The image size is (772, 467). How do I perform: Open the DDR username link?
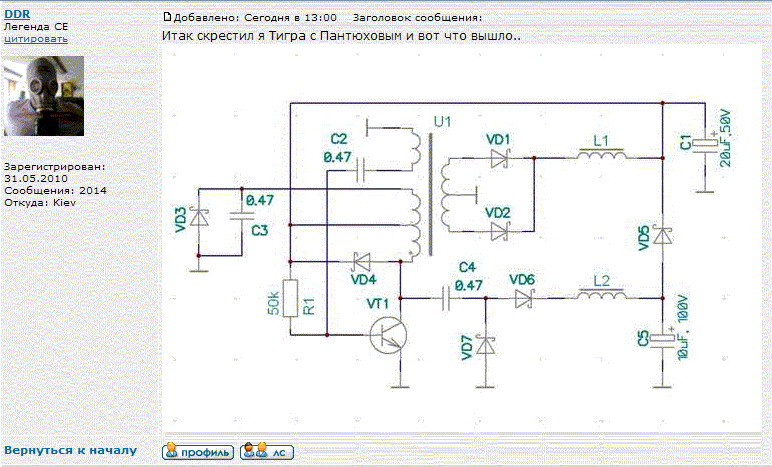tap(17, 14)
